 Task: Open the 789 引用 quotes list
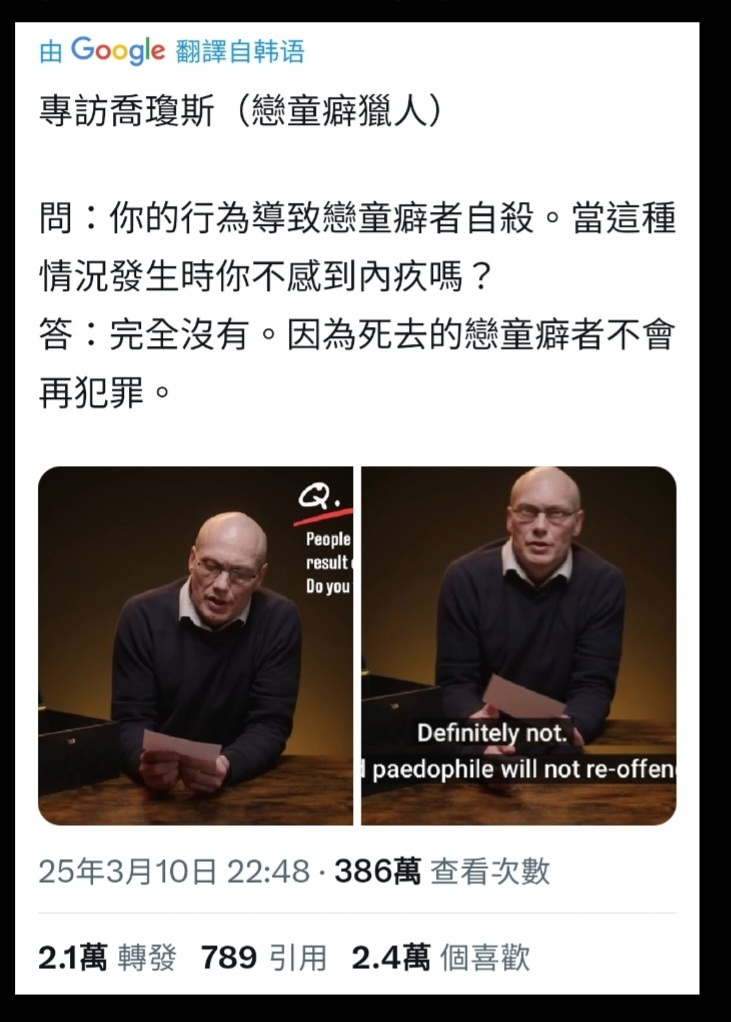pyautogui.click(x=264, y=957)
